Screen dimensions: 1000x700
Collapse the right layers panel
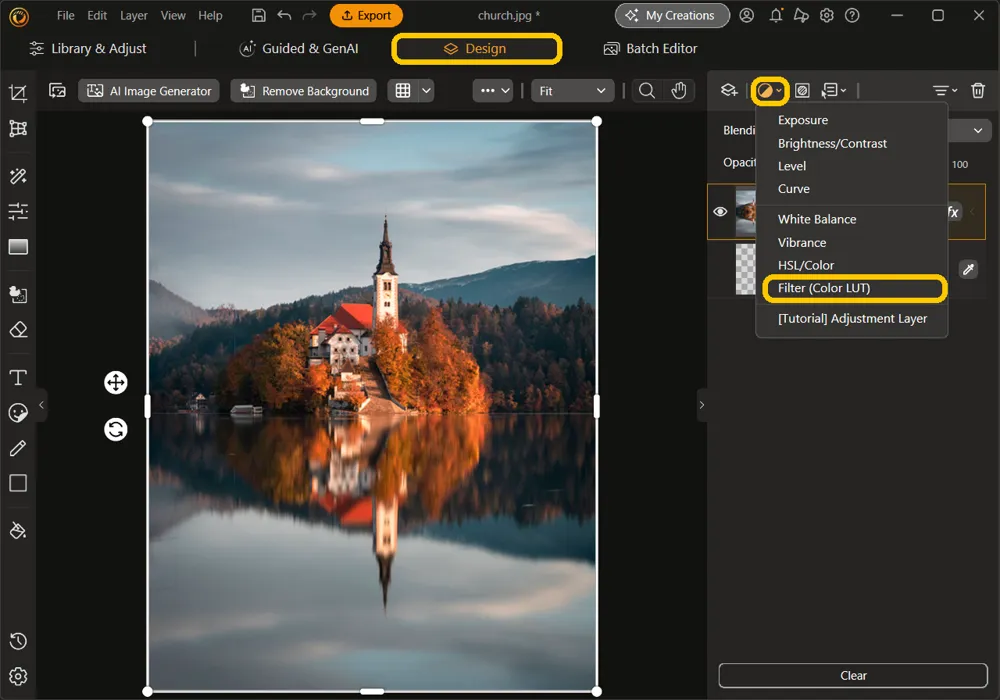tap(702, 405)
